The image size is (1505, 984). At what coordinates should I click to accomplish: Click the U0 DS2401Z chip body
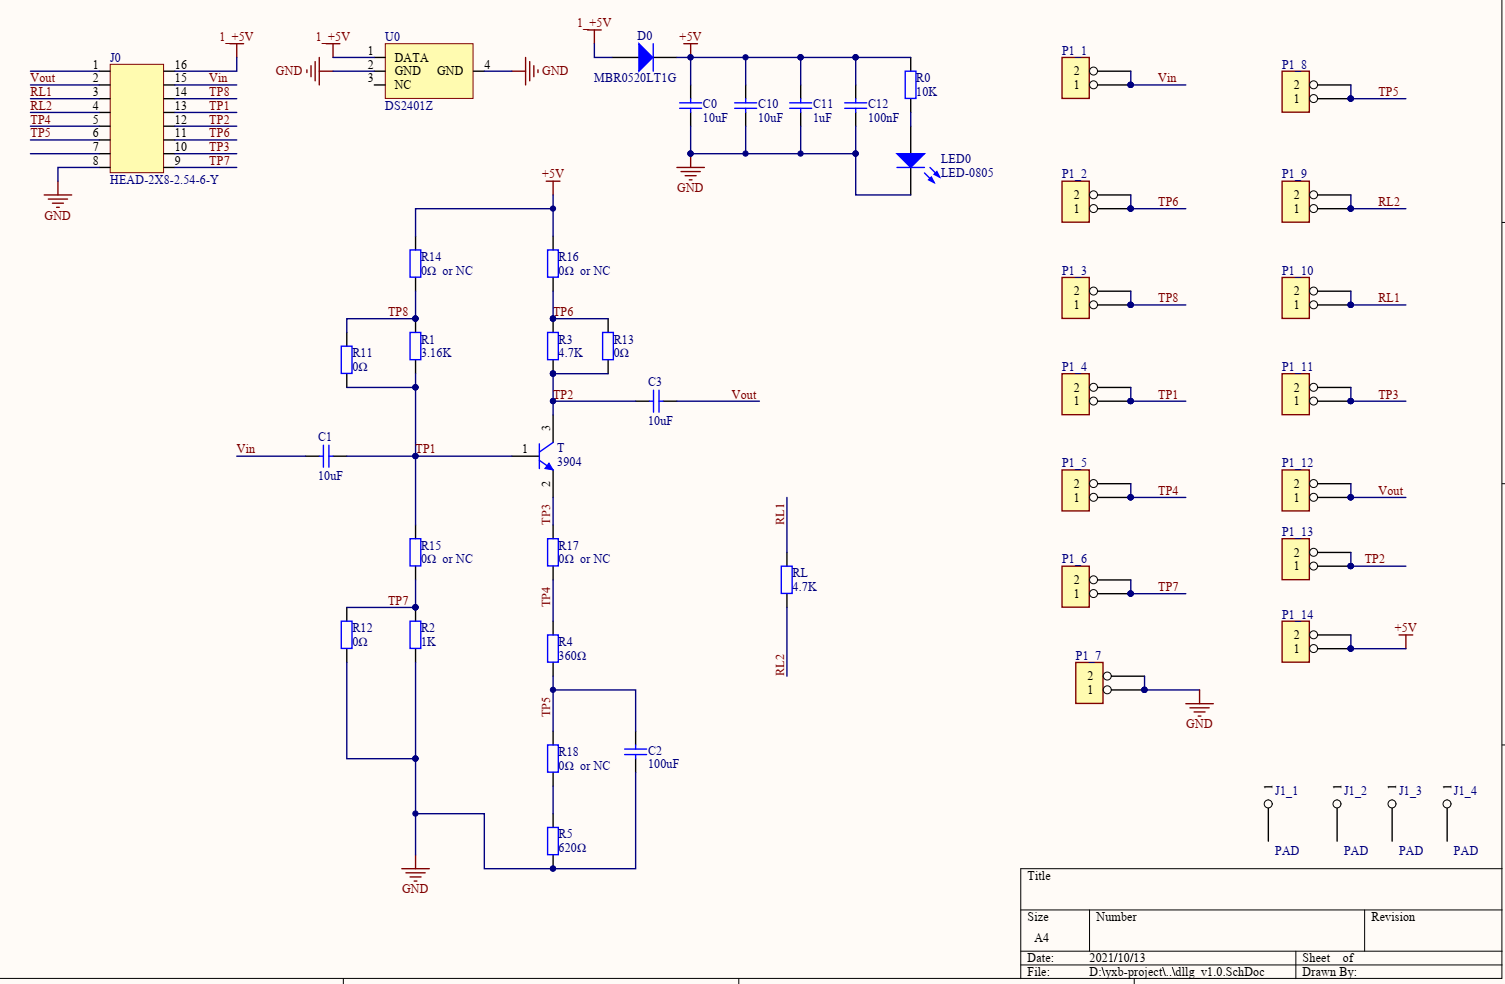[428, 71]
